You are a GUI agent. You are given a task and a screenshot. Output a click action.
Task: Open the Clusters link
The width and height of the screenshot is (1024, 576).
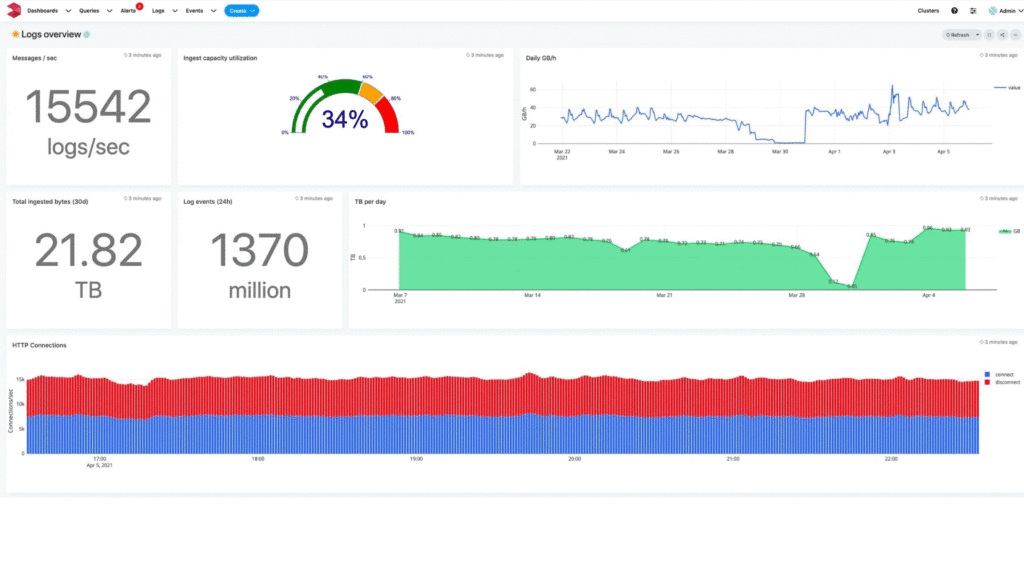[x=928, y=11]
